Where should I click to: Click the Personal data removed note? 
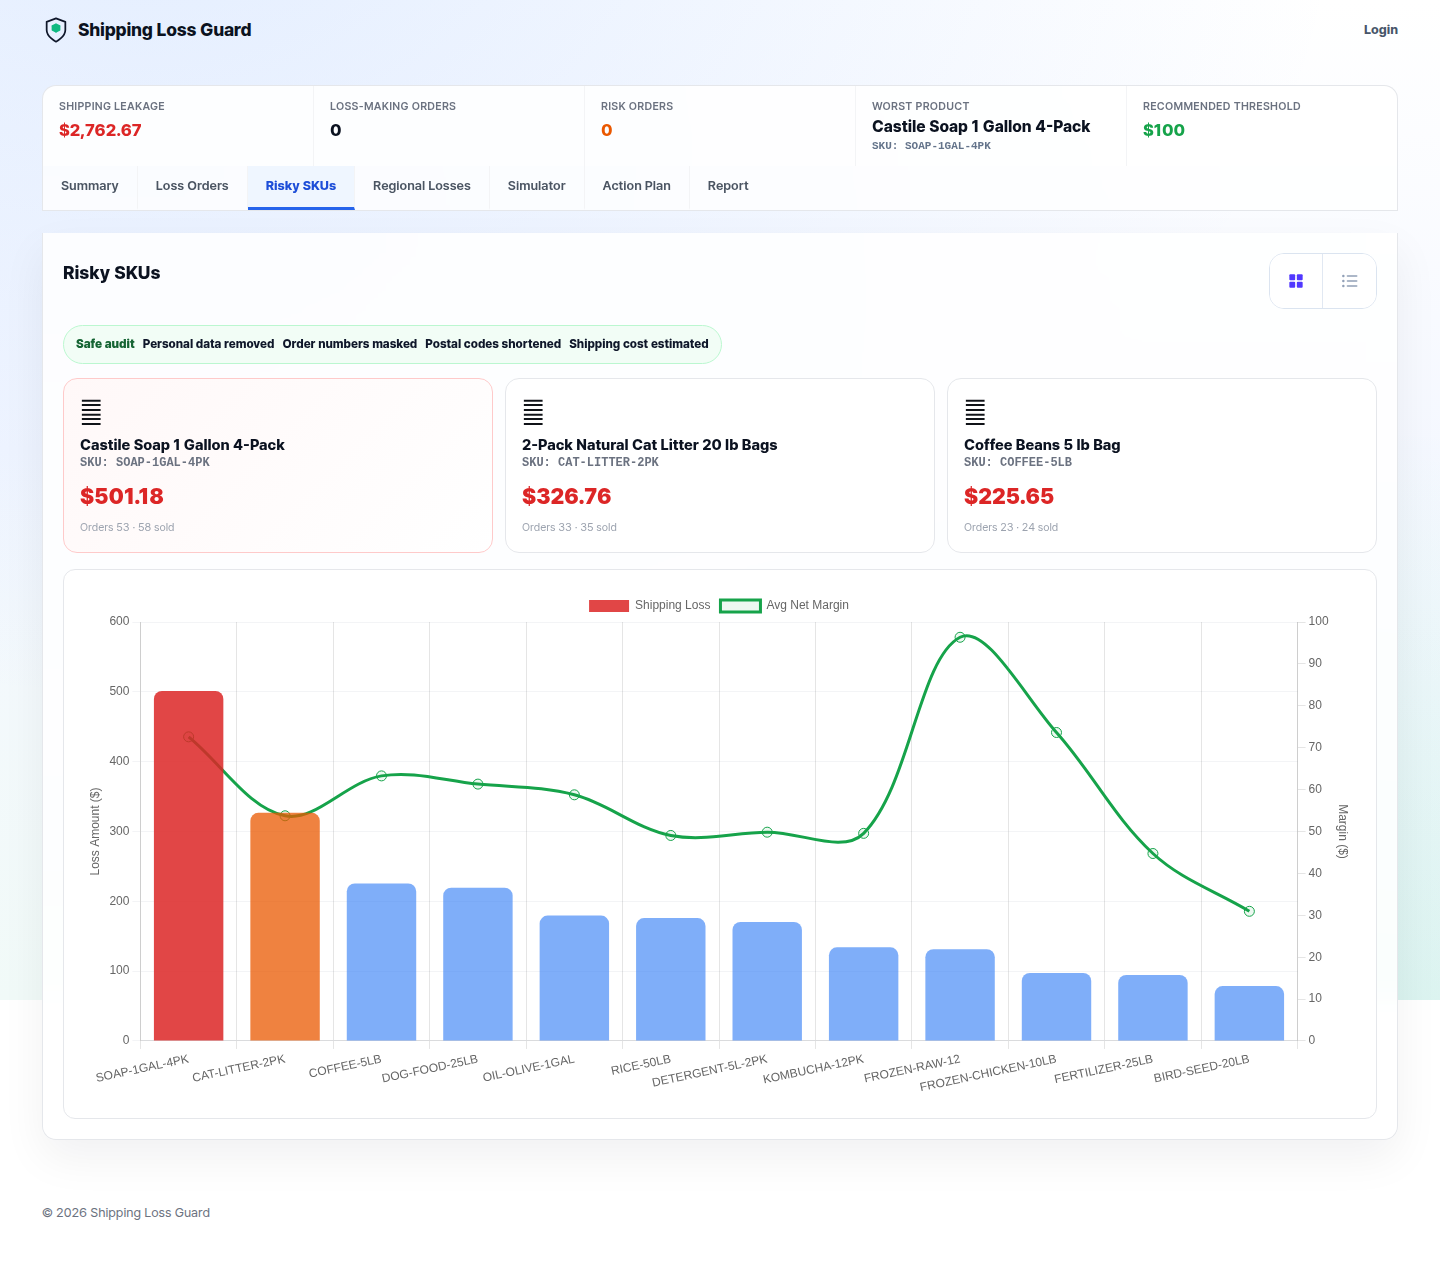coord(208,344)
